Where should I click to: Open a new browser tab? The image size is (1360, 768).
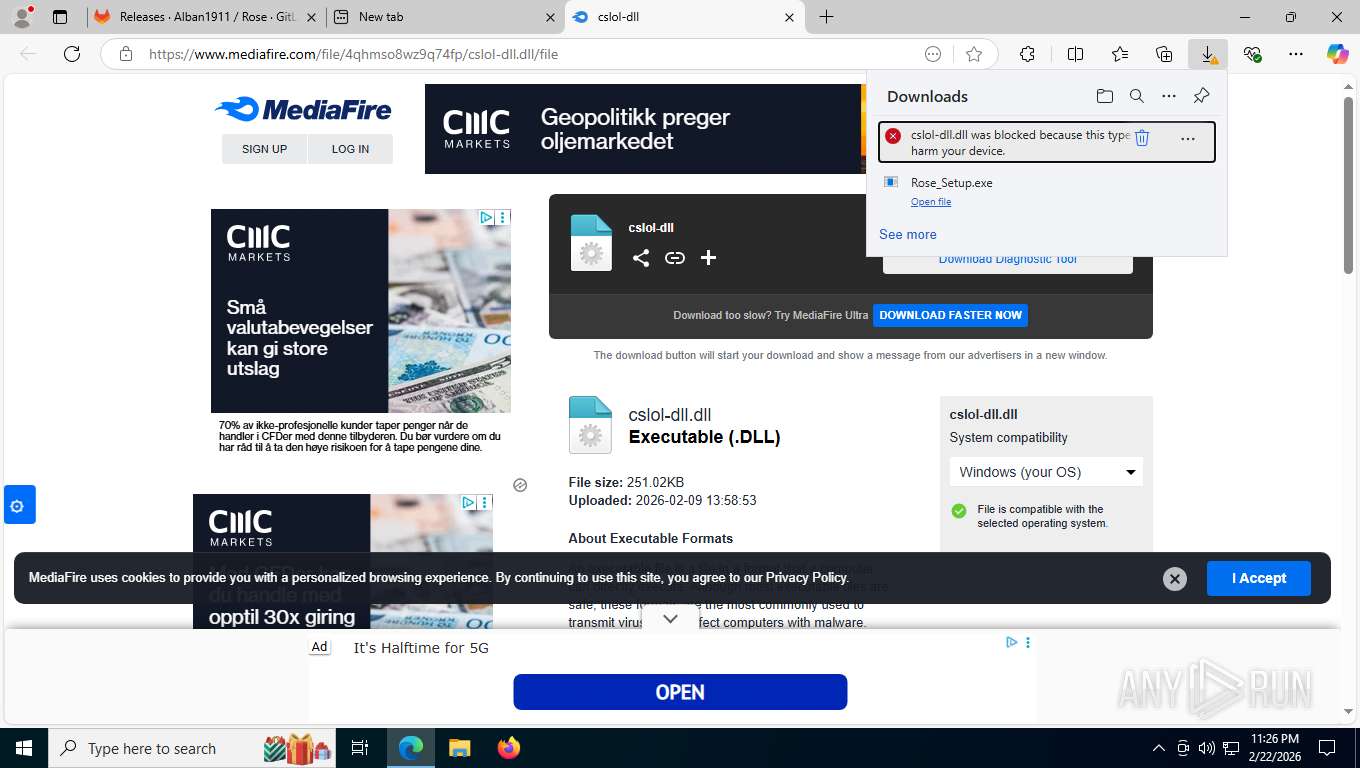(x=826, y=17)
